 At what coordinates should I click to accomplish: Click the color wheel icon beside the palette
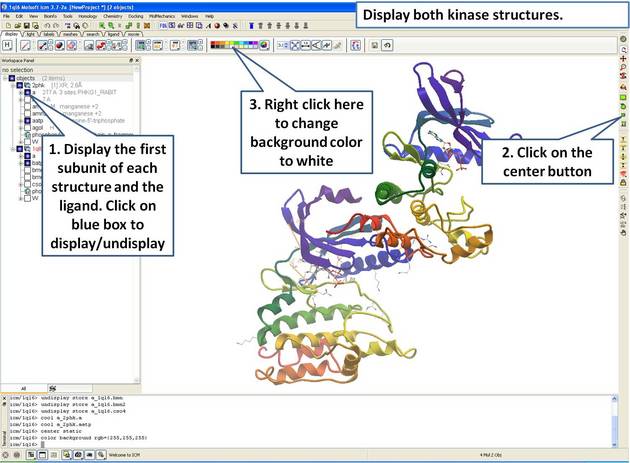point(264,45)
